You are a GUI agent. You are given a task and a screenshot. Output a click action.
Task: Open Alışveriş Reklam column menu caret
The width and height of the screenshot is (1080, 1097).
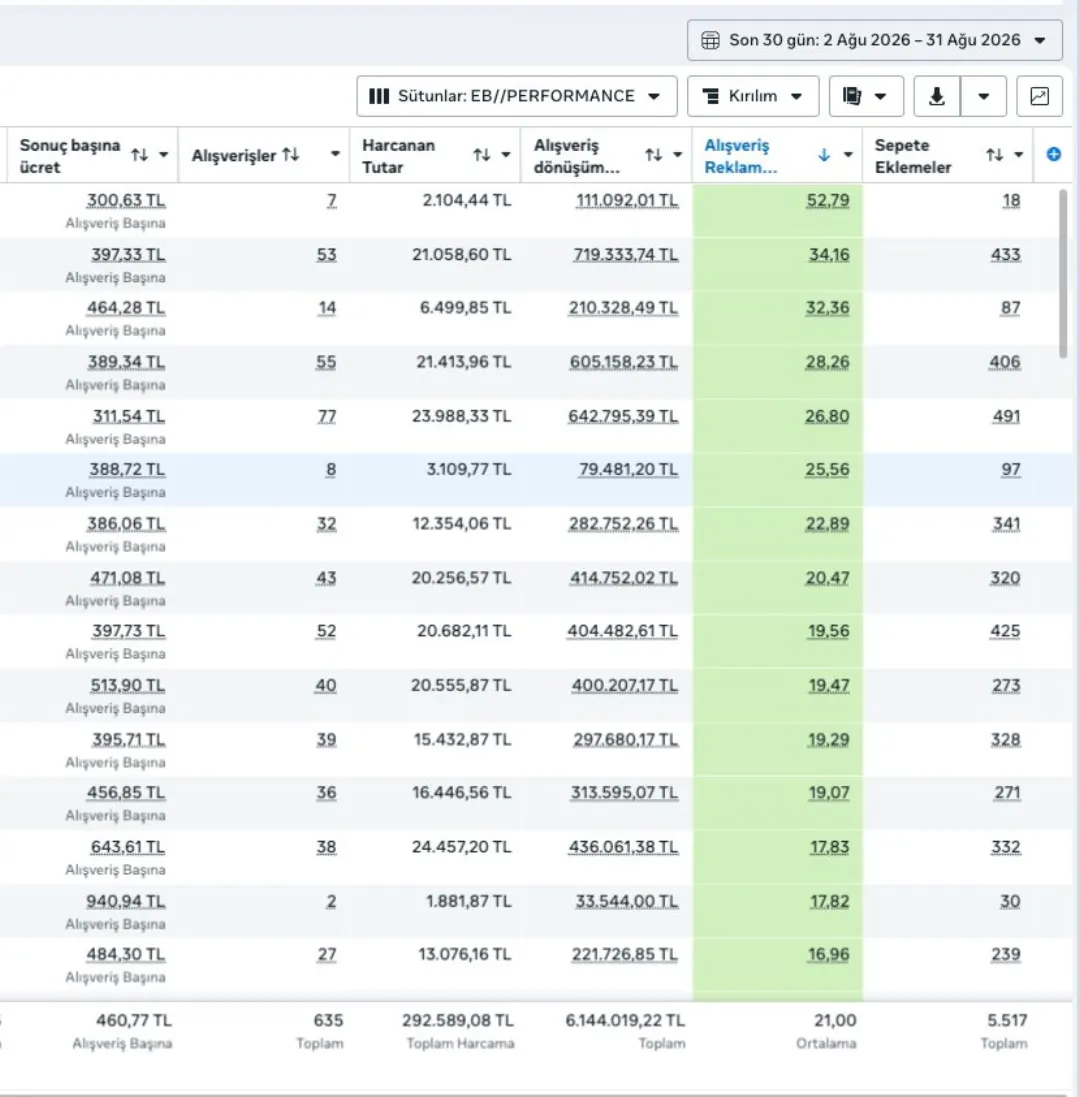click(848, 155)
